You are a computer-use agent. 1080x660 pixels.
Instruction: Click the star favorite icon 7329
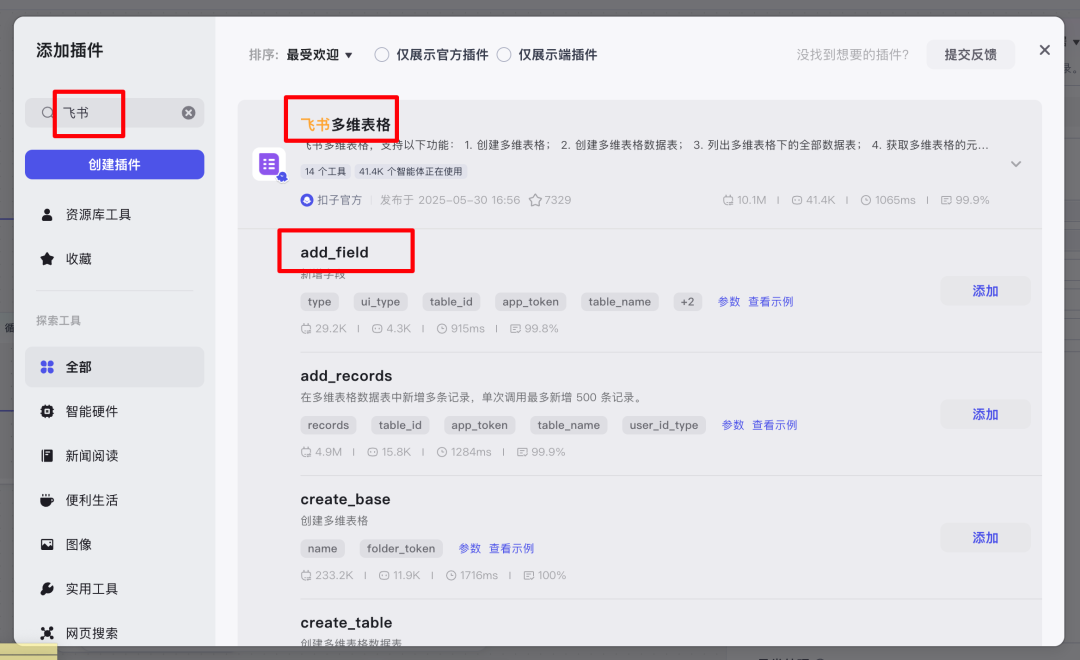[x=535, y=200]
